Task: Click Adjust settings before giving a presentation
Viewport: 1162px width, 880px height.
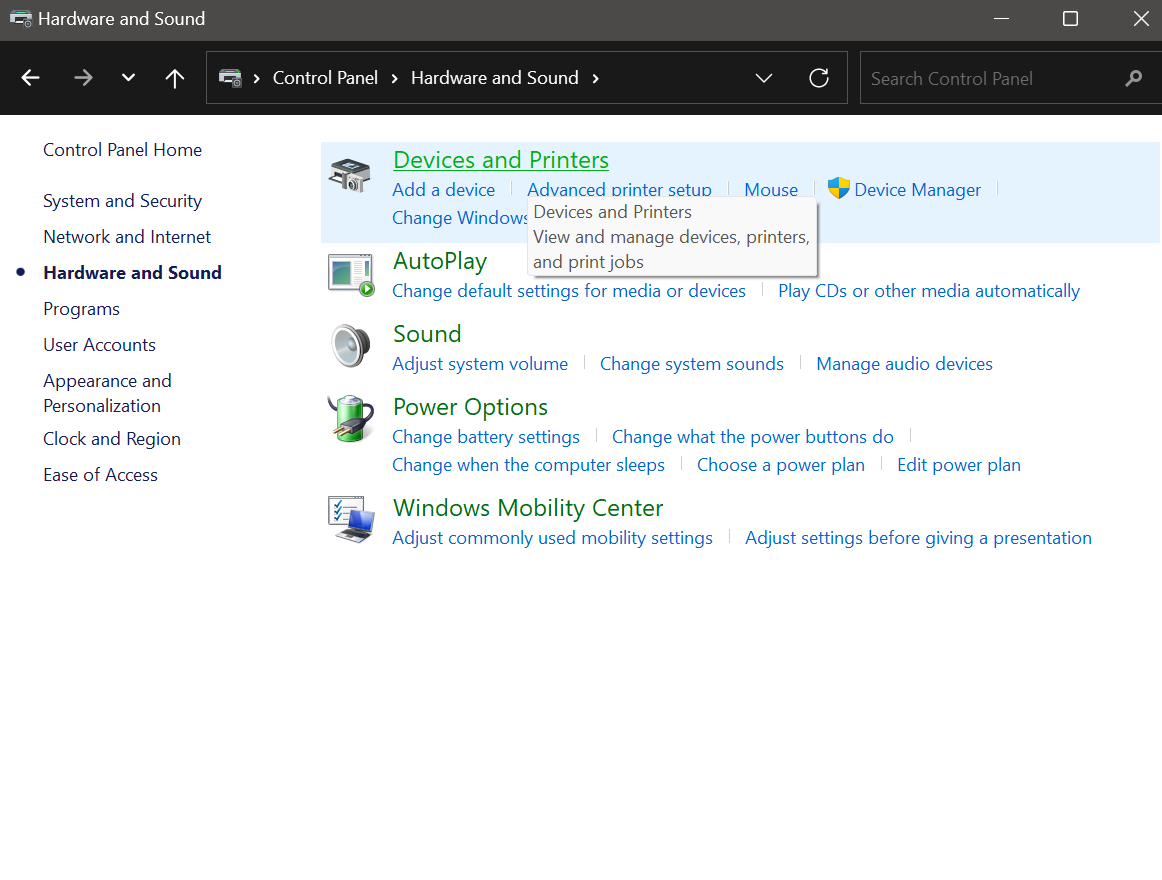Action: 918,537
